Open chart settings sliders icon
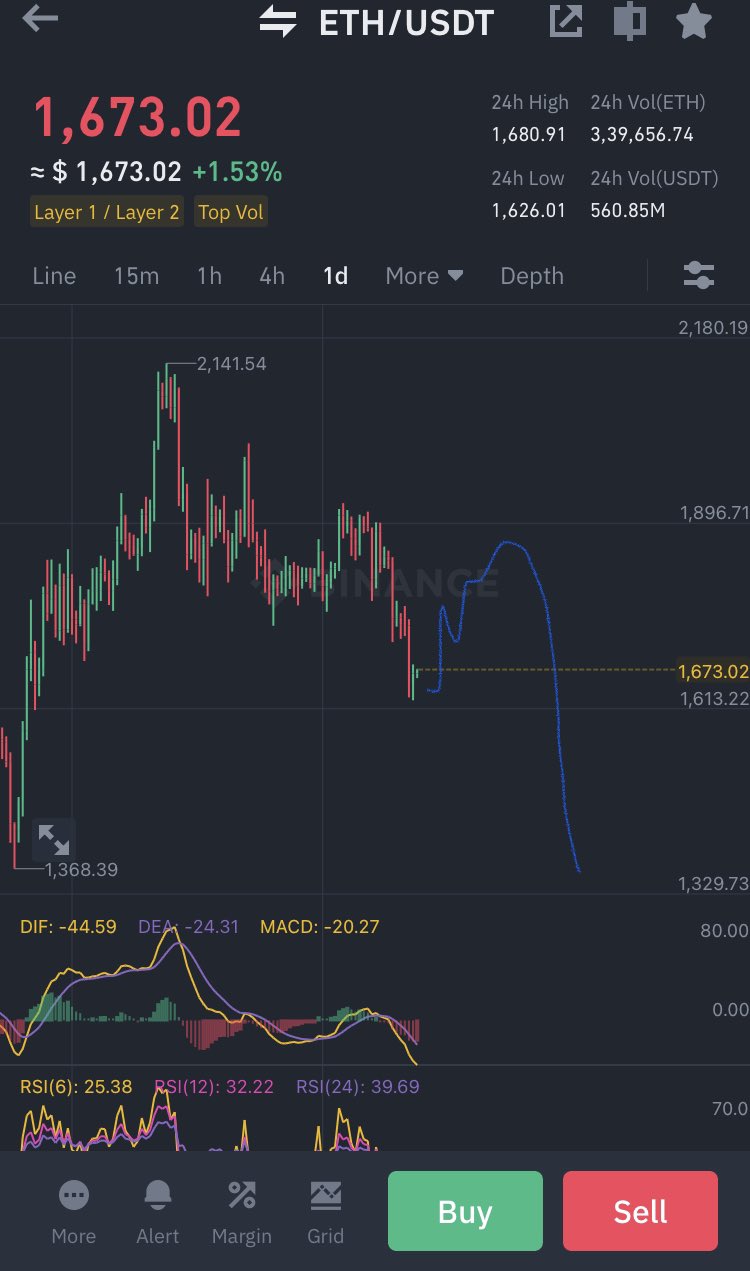This screenshot has height=1271, width=750. pyautogui.click(x=699, y=275)
